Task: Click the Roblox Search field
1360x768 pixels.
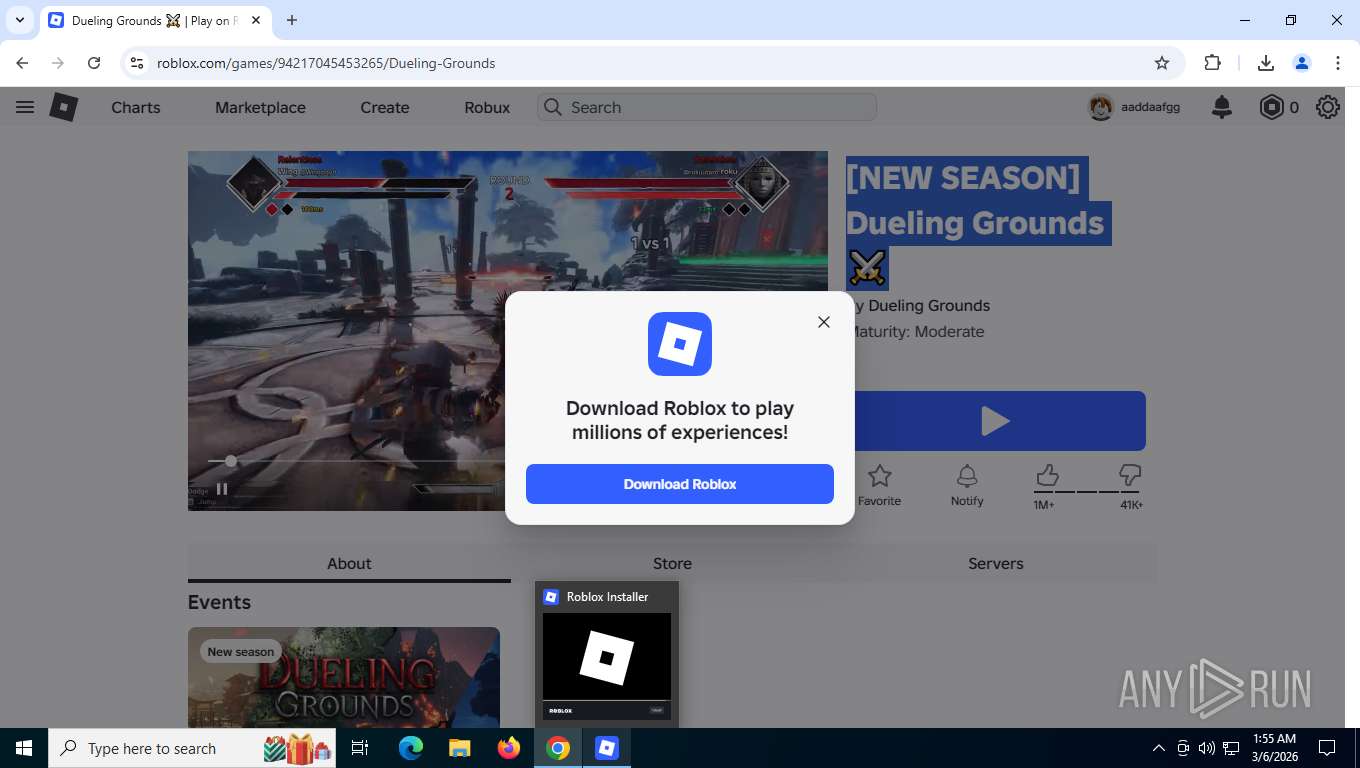Action: point(707,107)
